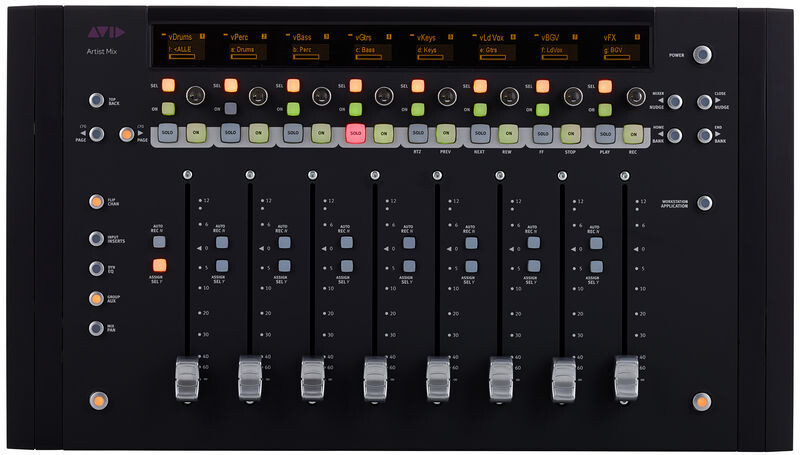
Task: Click the vDrums name on the display
Action: coord(180,37)
